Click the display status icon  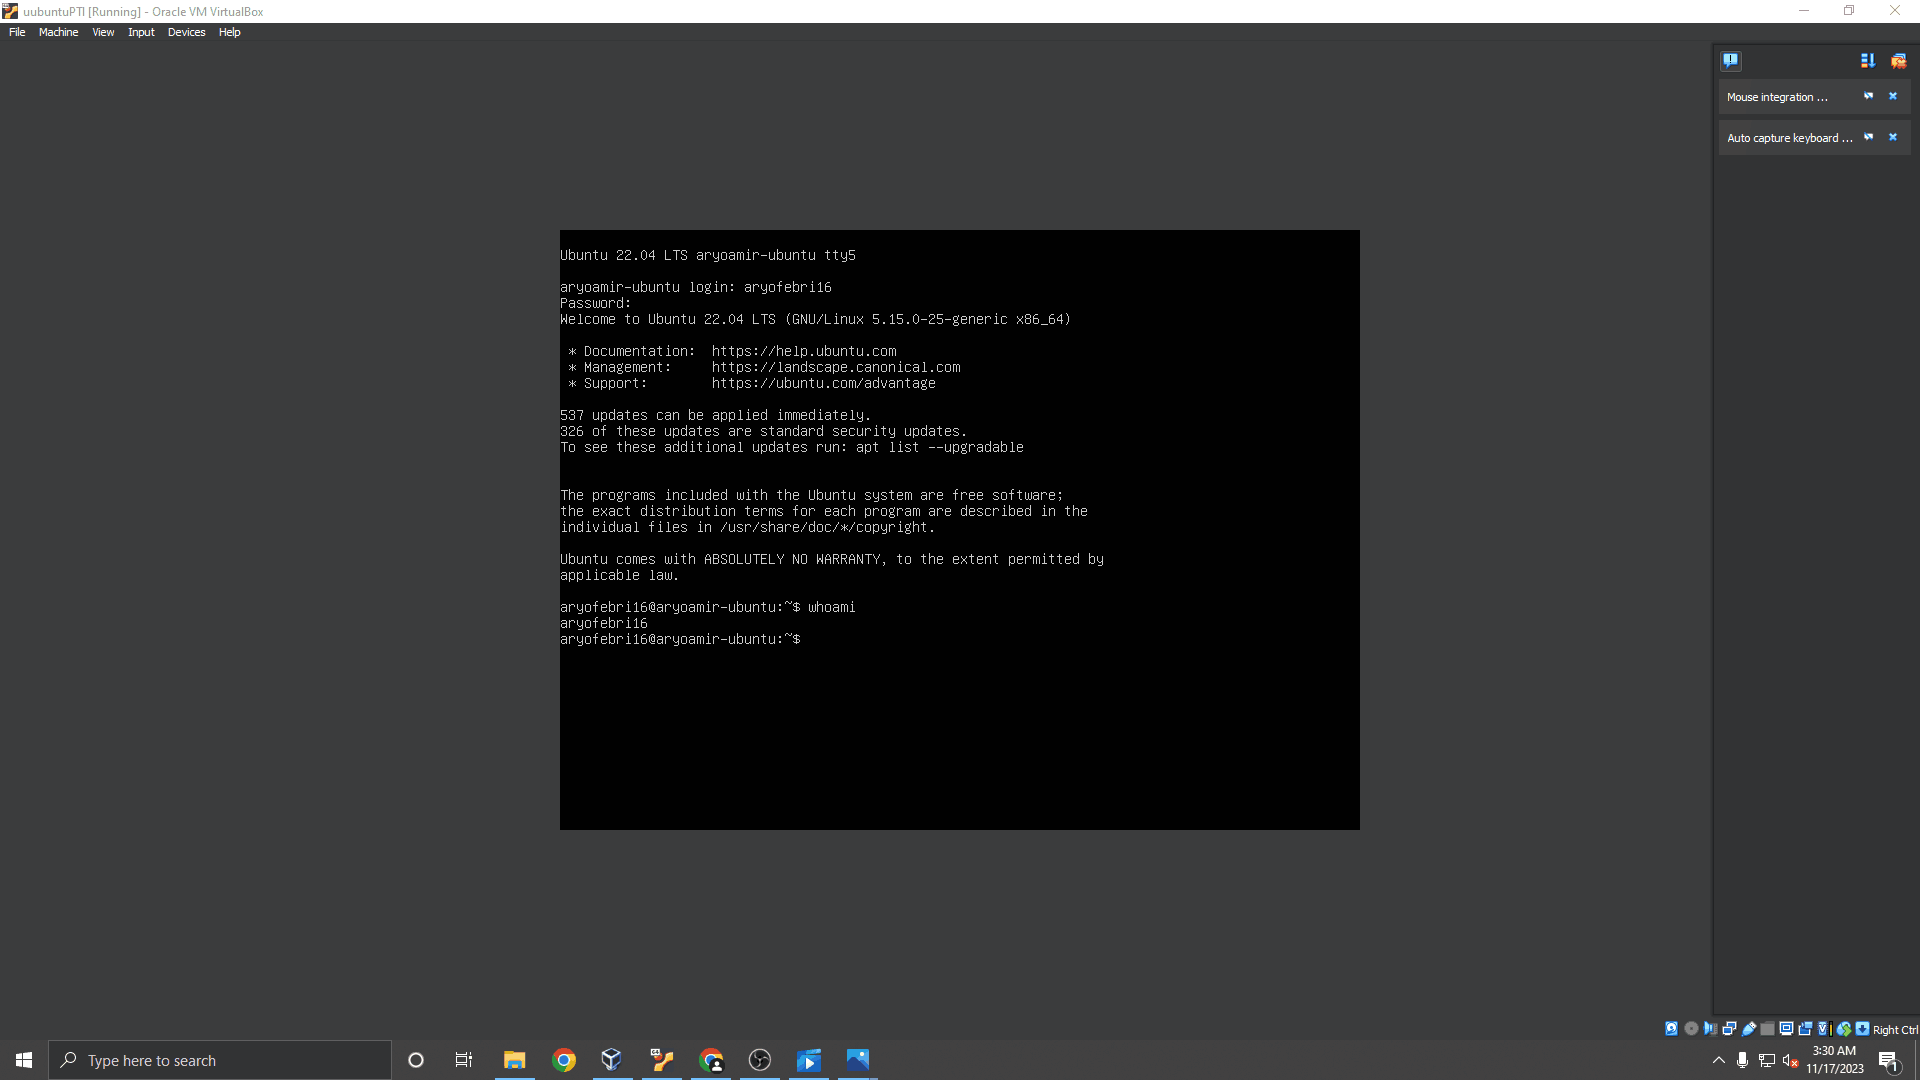click(x=1786, y=1029)
